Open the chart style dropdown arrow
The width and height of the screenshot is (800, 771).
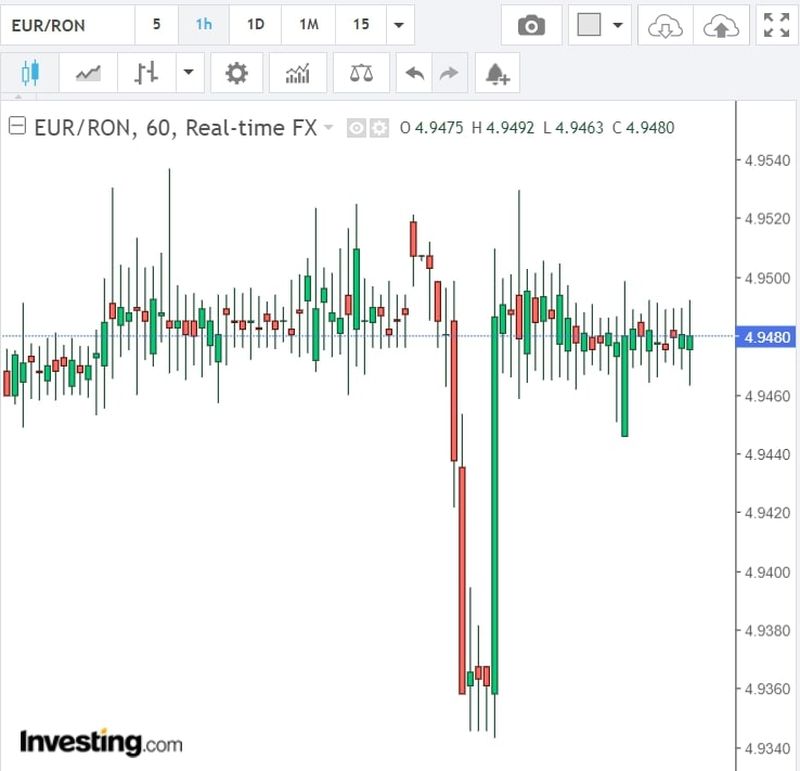189,73
